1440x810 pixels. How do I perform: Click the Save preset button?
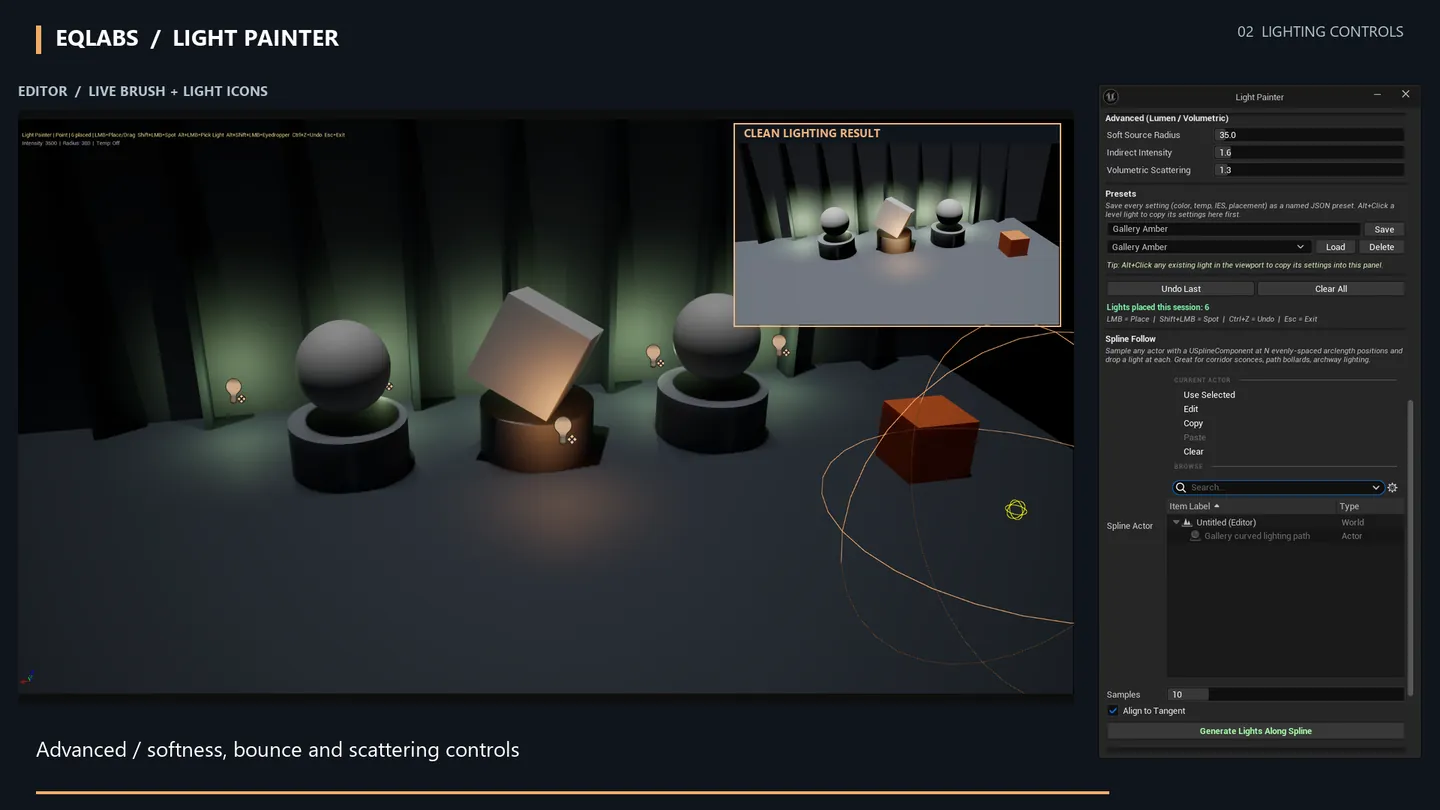coord(1384,229)
